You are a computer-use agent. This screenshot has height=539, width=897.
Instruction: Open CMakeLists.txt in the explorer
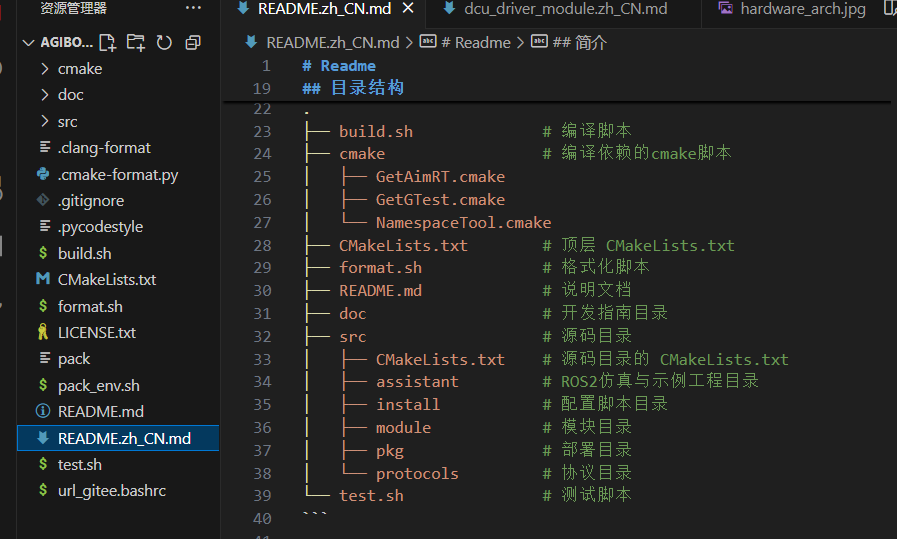106,279
